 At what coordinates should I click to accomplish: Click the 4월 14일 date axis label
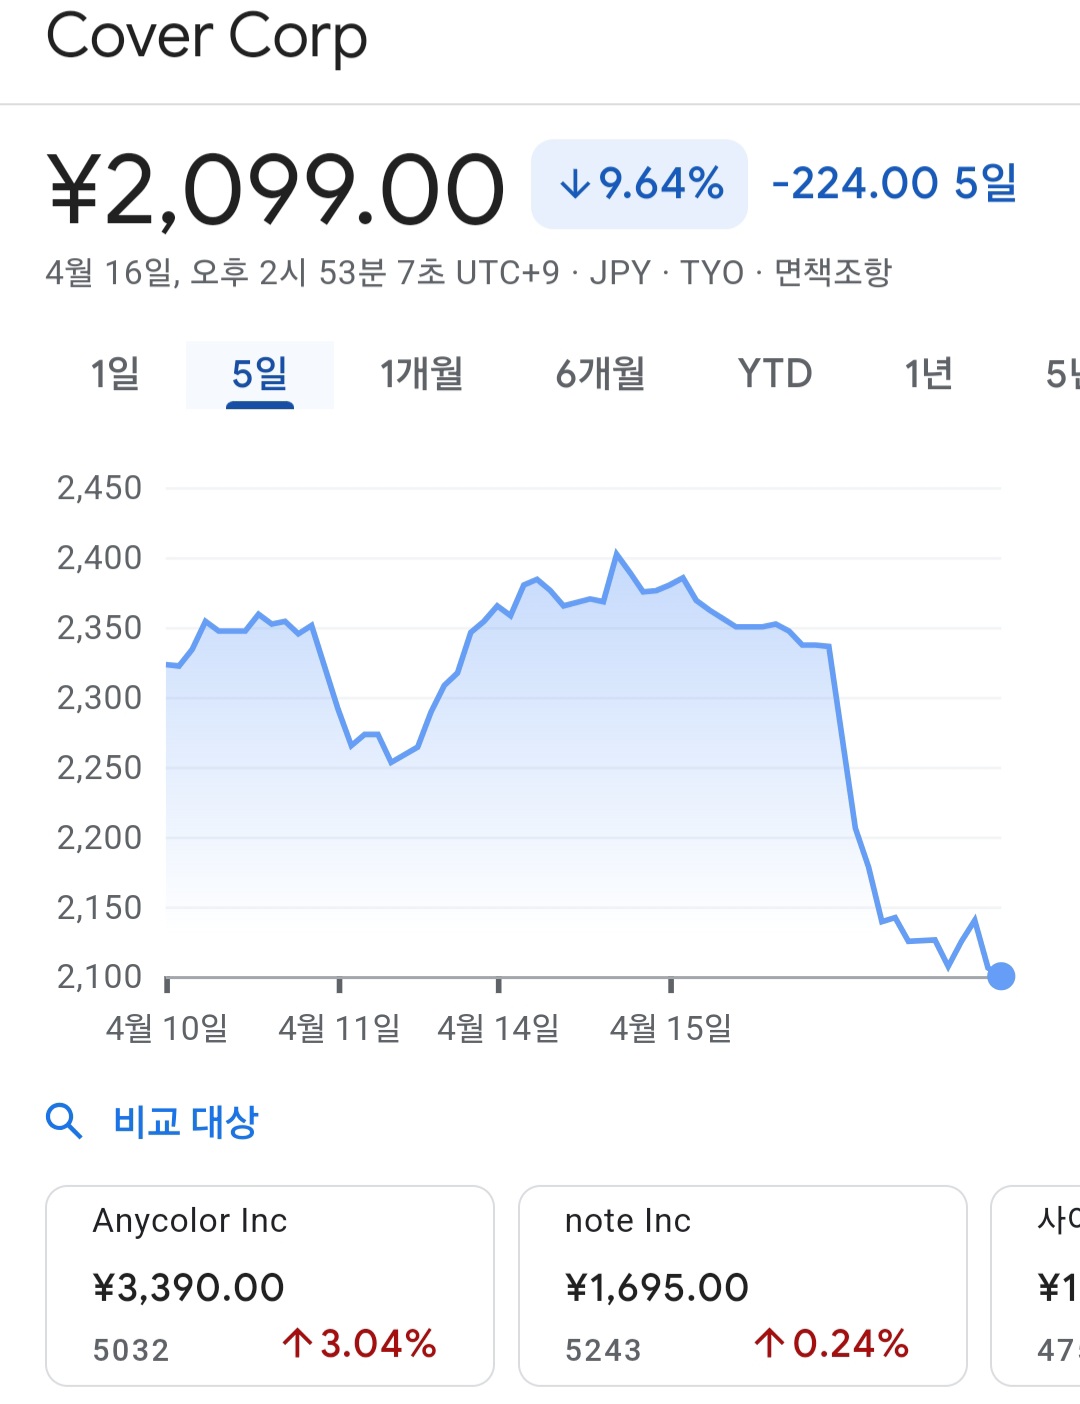(x=498, y=1027)
